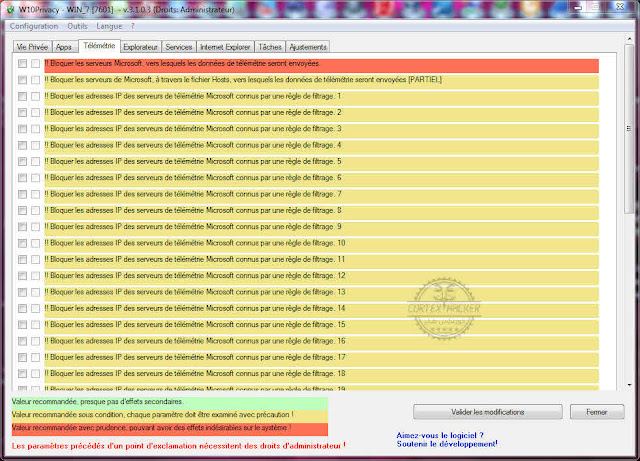
Task: Close the W10Privacy window
Action: [x=620, y=7]
